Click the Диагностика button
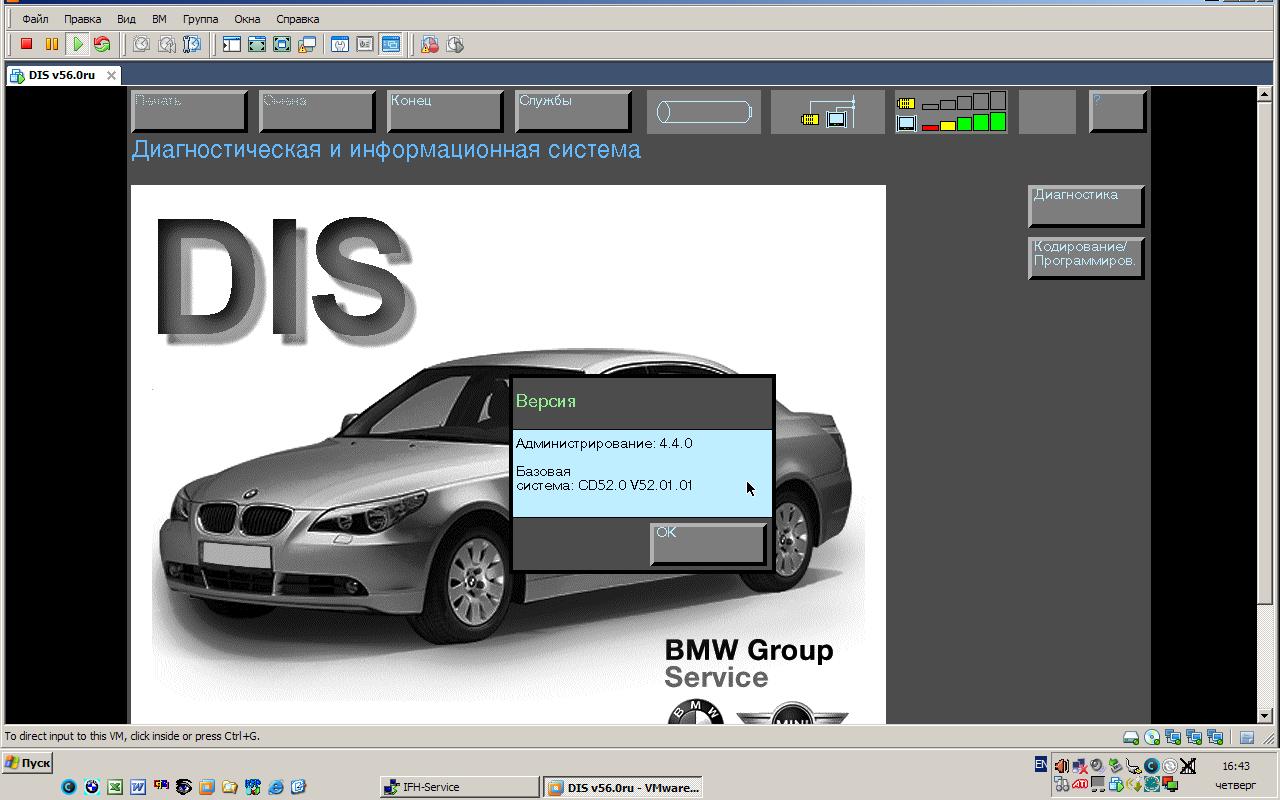 click(x=1086, y=206)
